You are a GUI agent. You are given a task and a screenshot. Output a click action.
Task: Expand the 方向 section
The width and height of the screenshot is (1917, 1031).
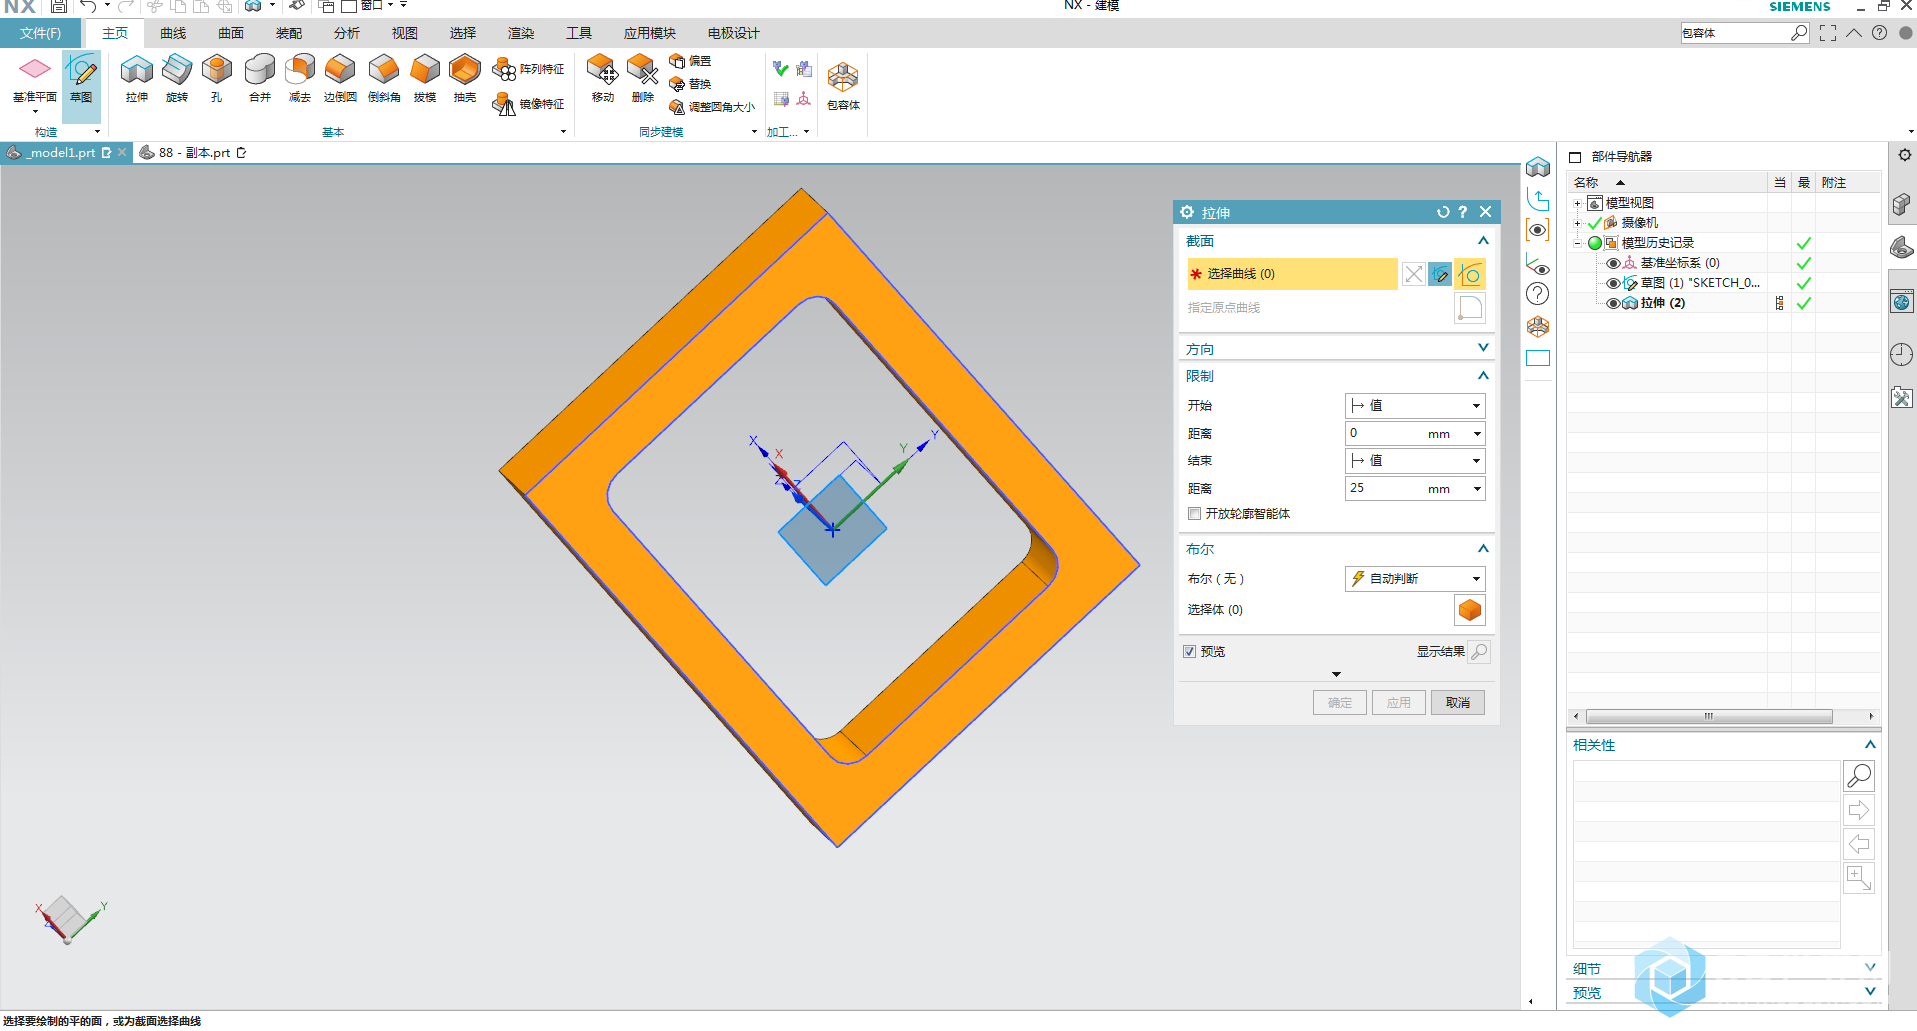click(x=1483, y=348)
